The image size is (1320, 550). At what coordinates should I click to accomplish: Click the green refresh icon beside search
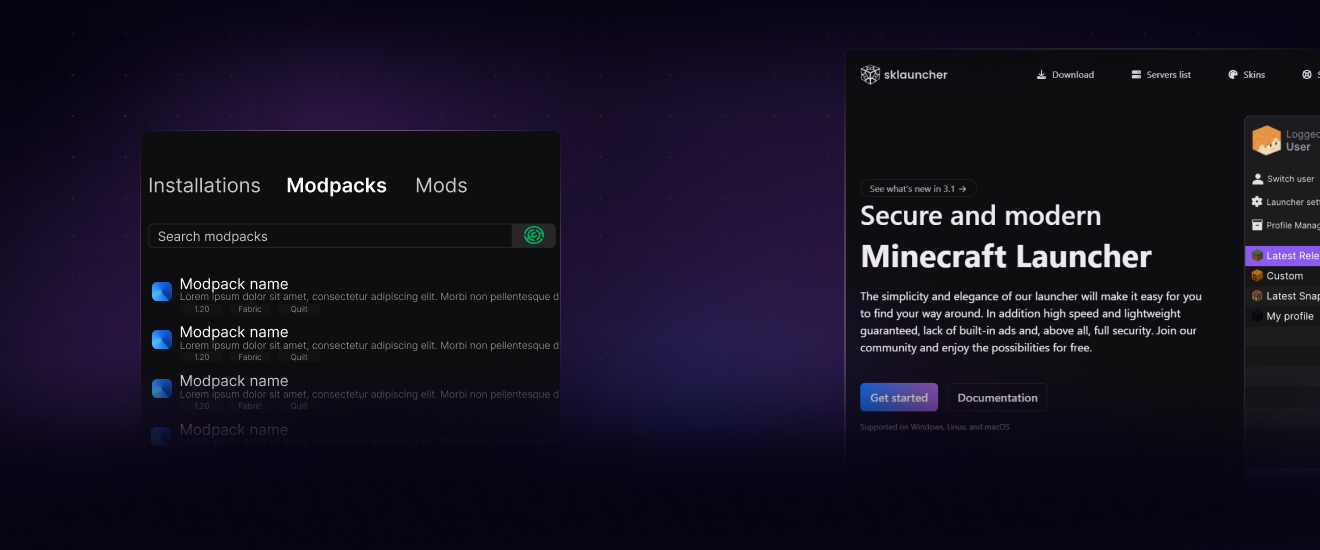pos(534,236)
